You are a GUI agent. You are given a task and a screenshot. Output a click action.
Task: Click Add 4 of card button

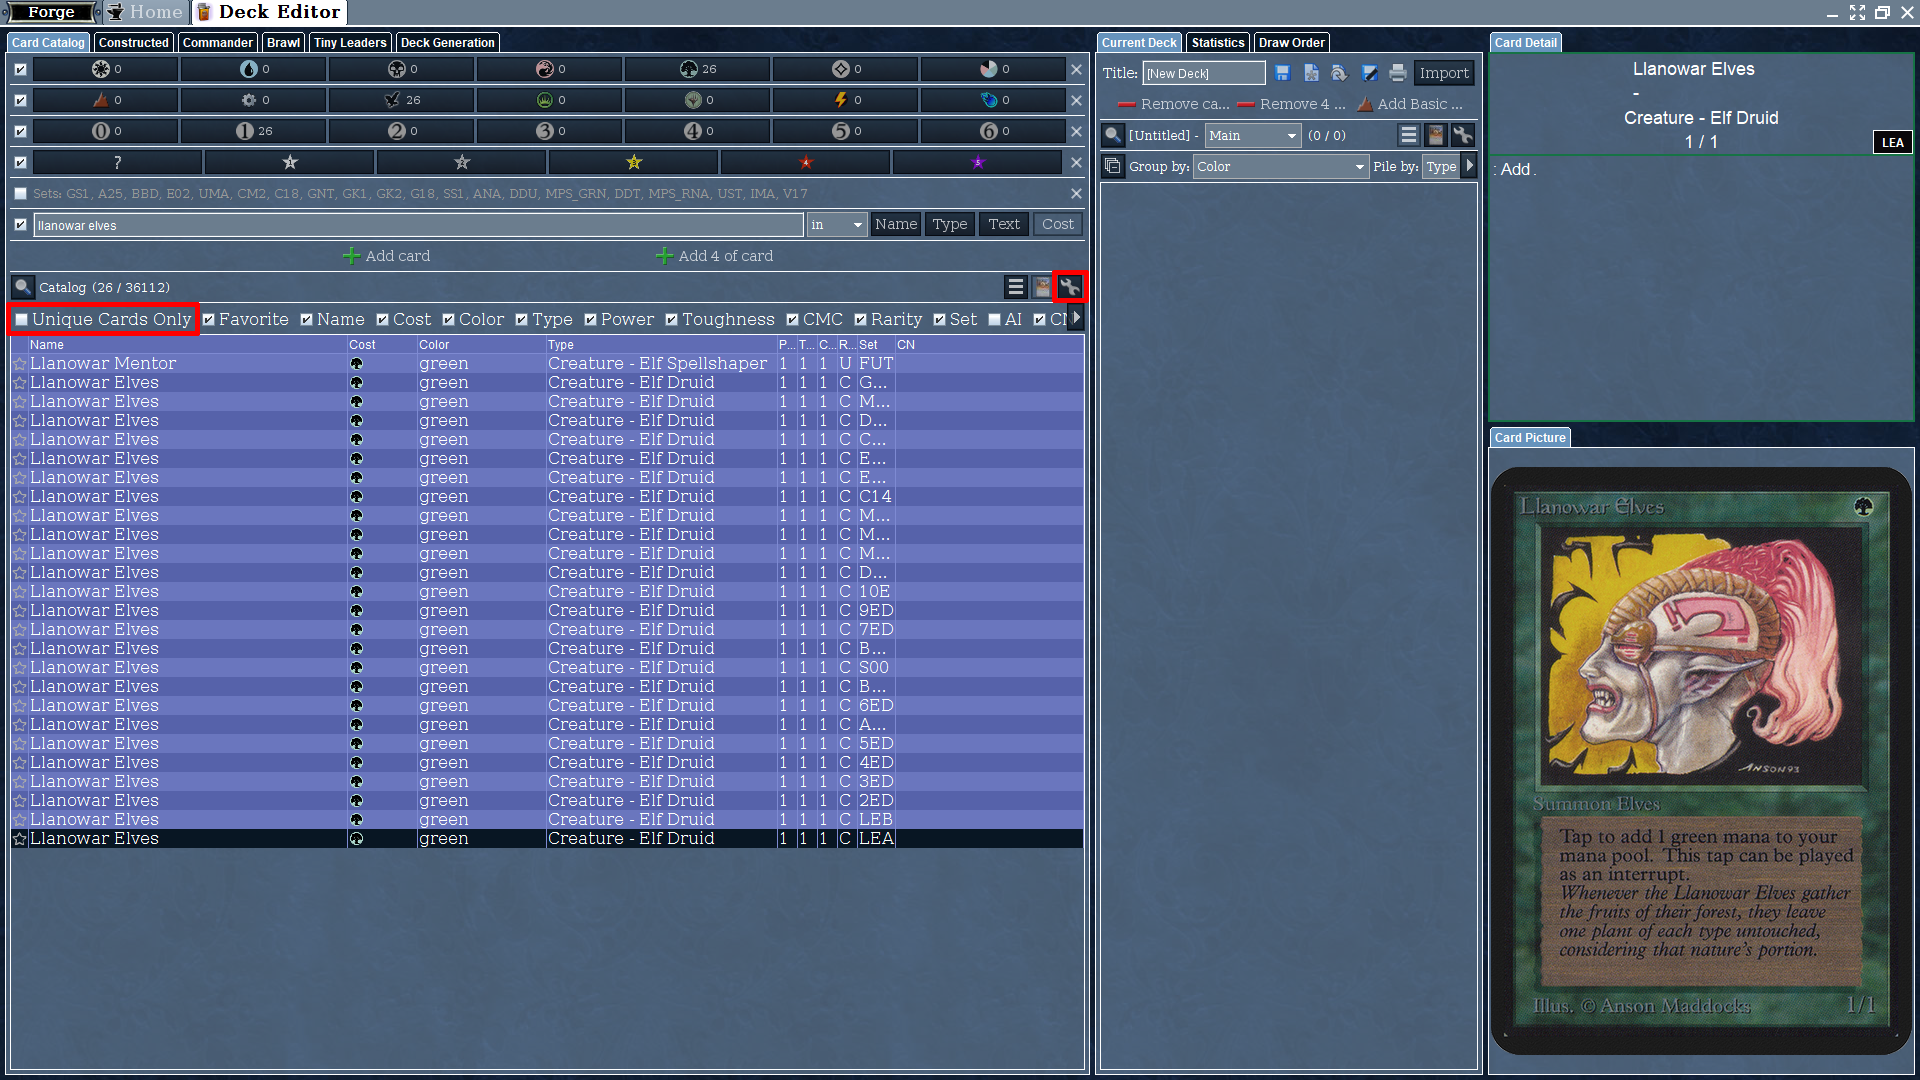[x=714, y=256]
